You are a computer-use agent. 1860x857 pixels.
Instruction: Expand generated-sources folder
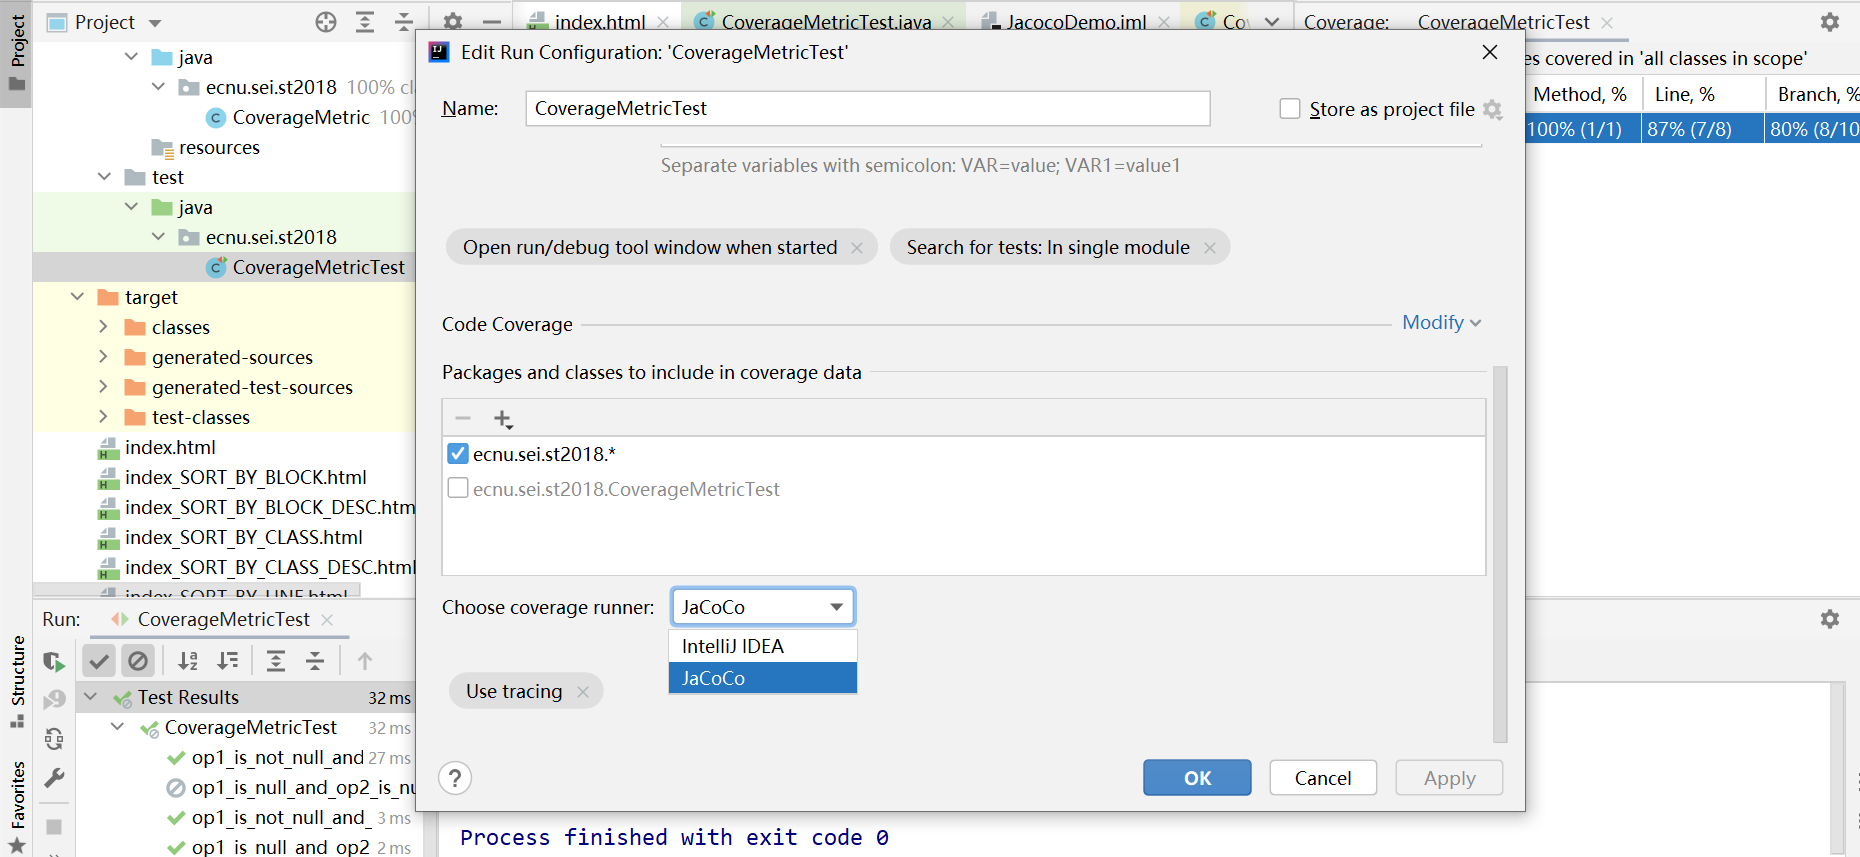(103, 357)
